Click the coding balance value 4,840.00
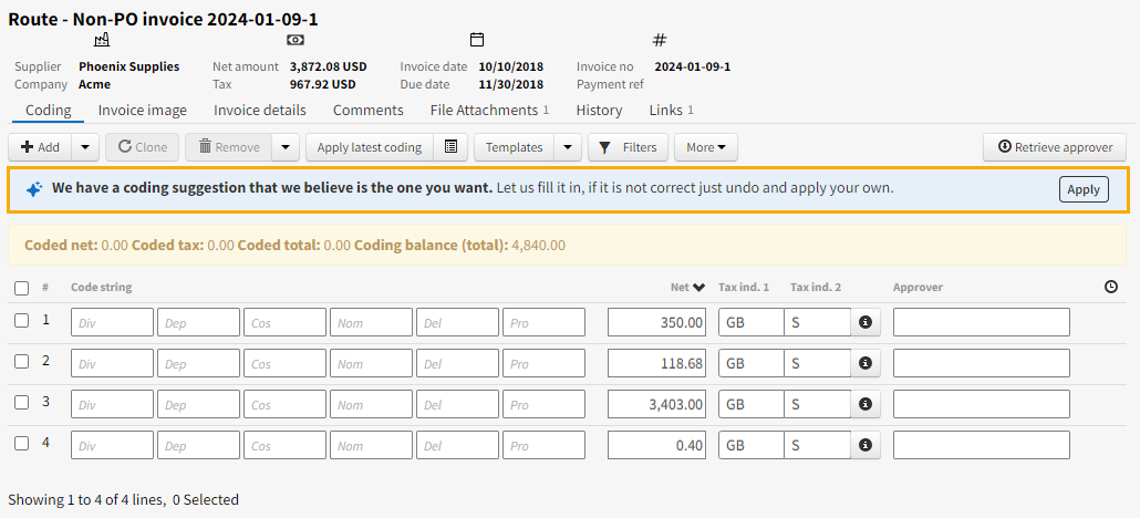This screenshot has height=518, width=1140. click(x=539, y=245)
